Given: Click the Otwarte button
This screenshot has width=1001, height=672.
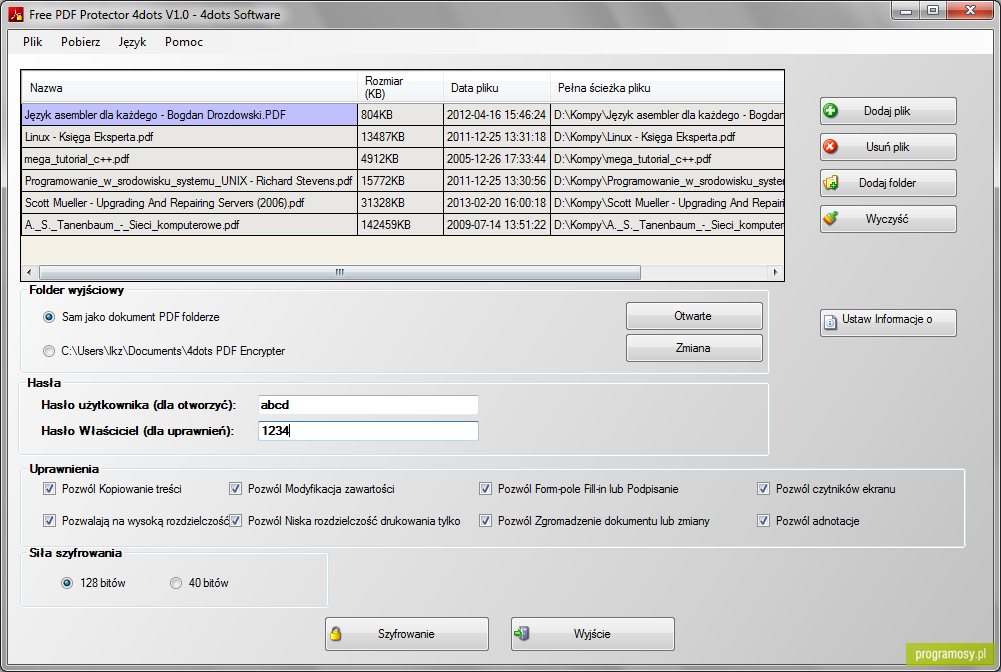Looking at the screenshot, I should pos(694,316).
